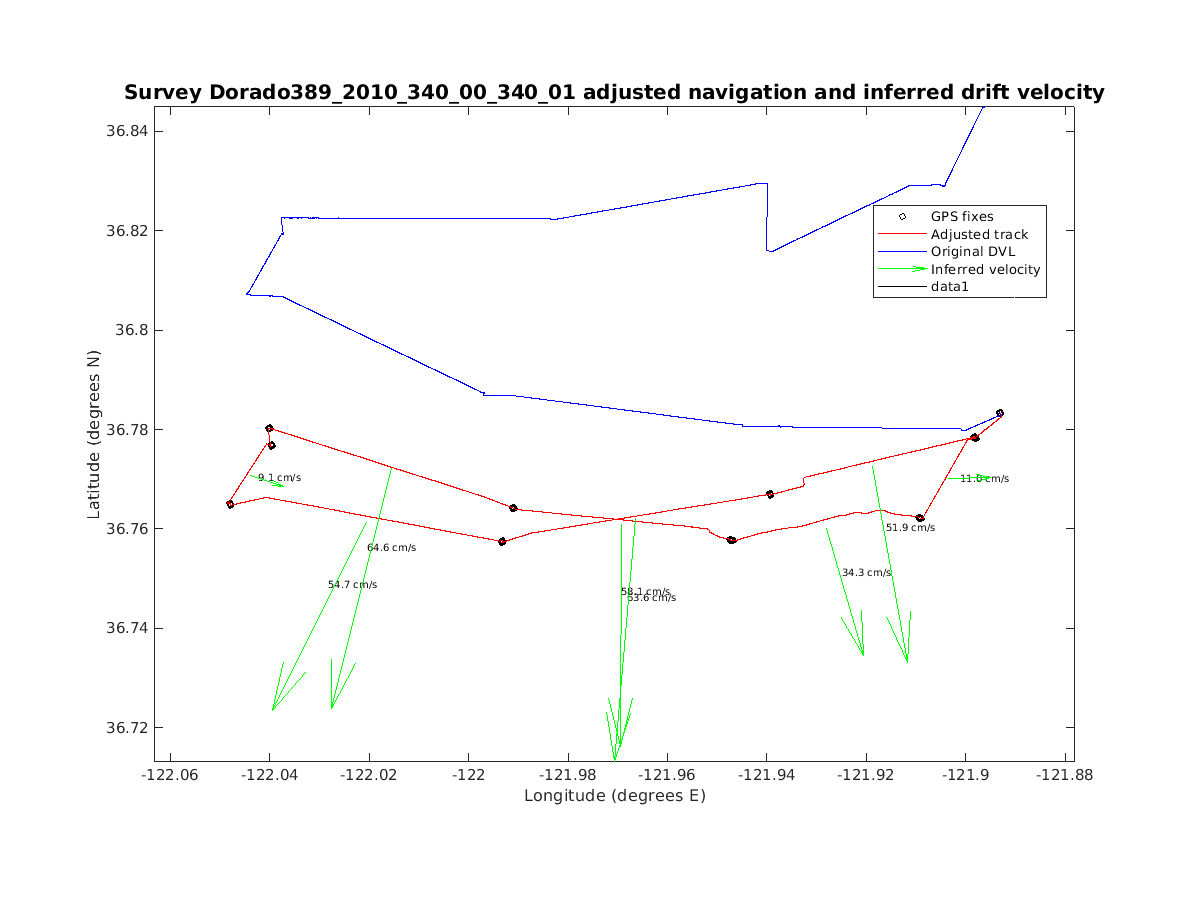Screen dimensions: 1188x900
Task: Click the 'data1' legend entry
Action: (951, 287)
